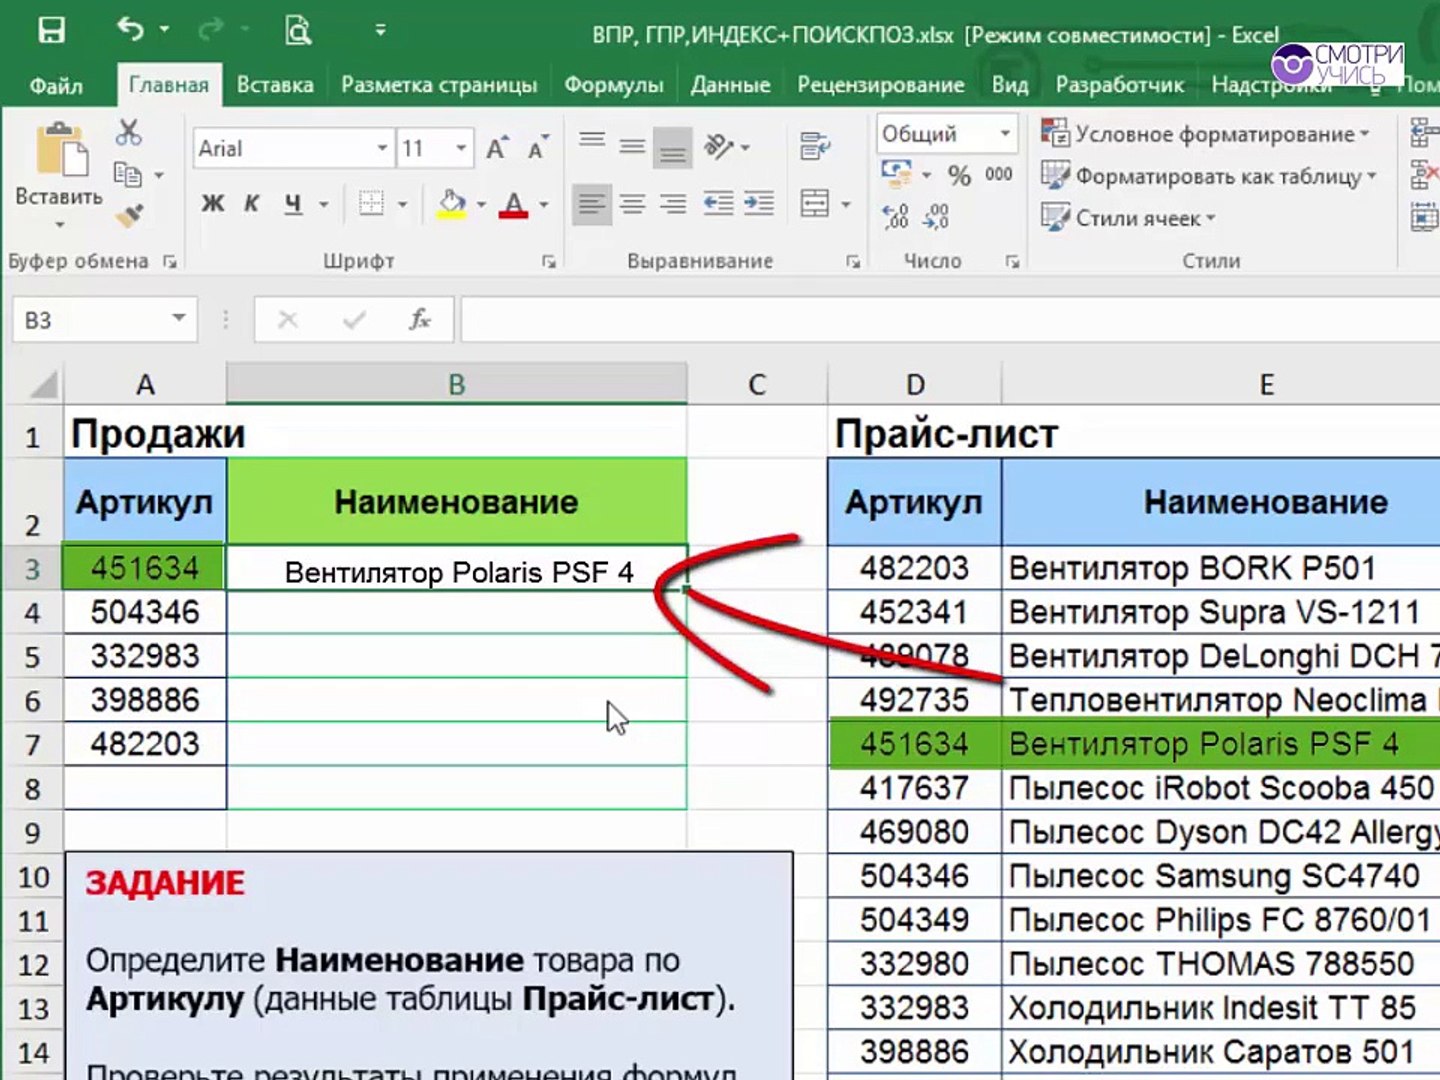Click the text orientation icon
This screenshot has height=1080, width=1440.
[x=720, y=147]
